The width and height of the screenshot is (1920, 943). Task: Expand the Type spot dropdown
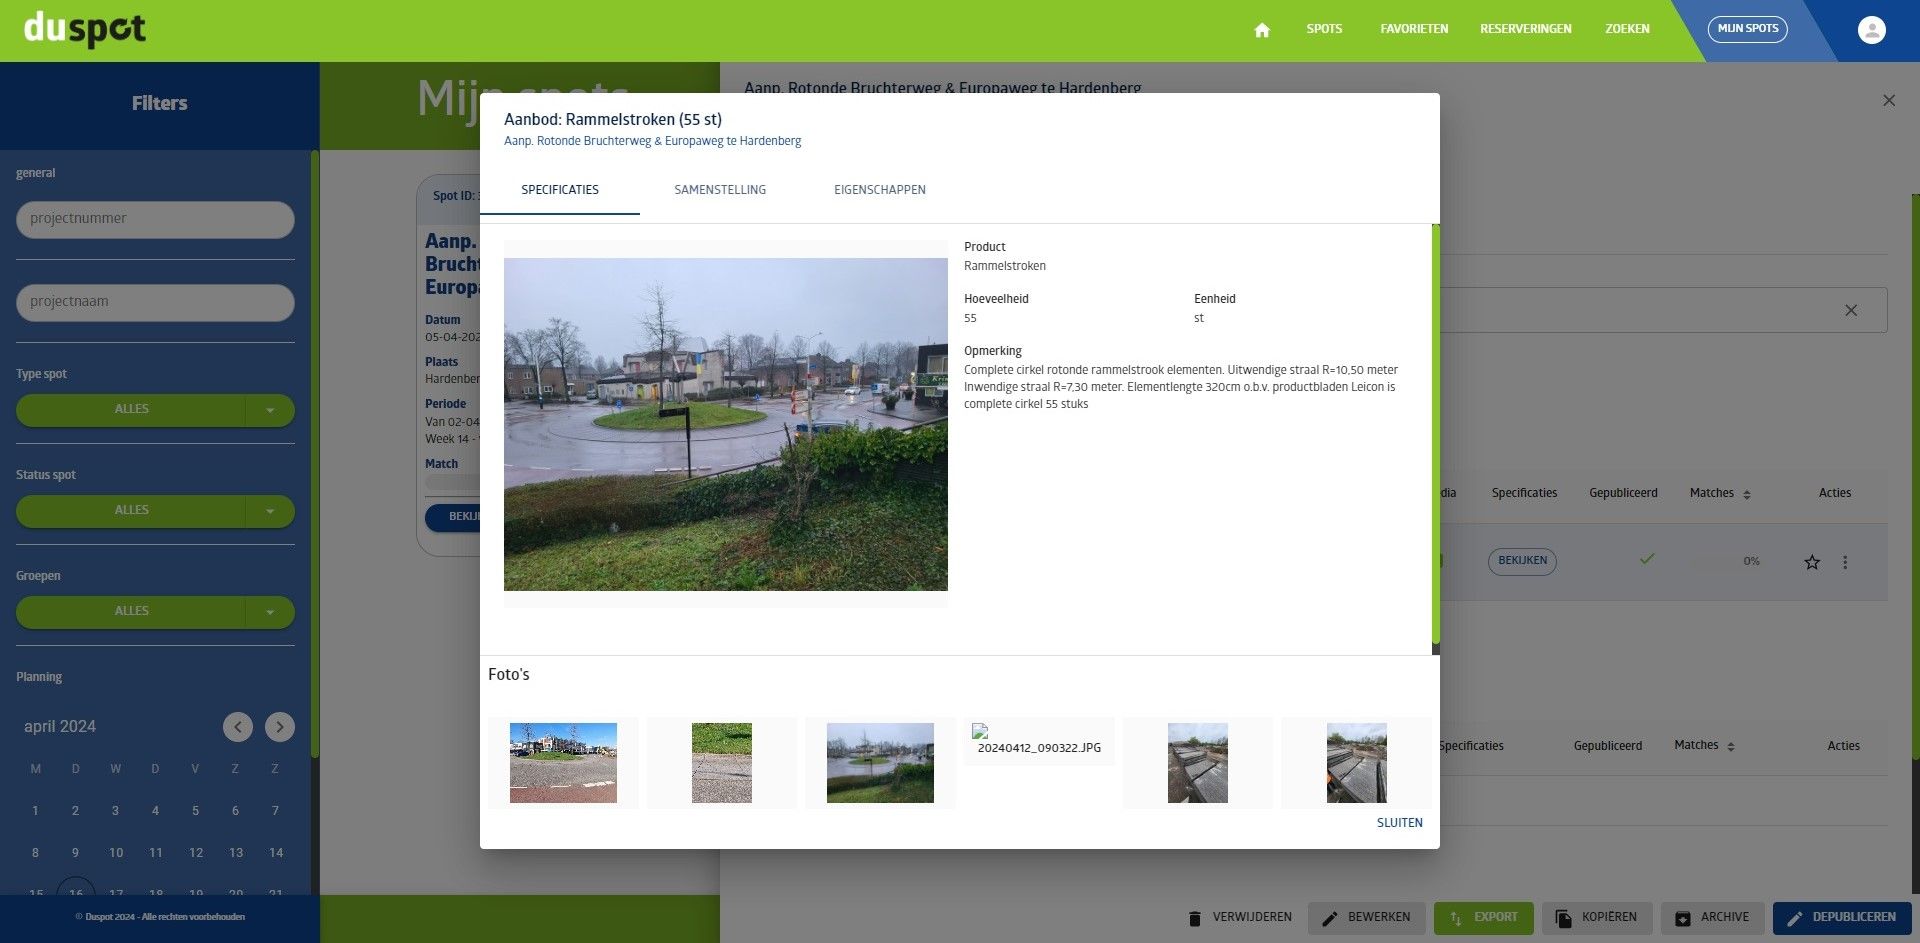click(x=269, y=410)
